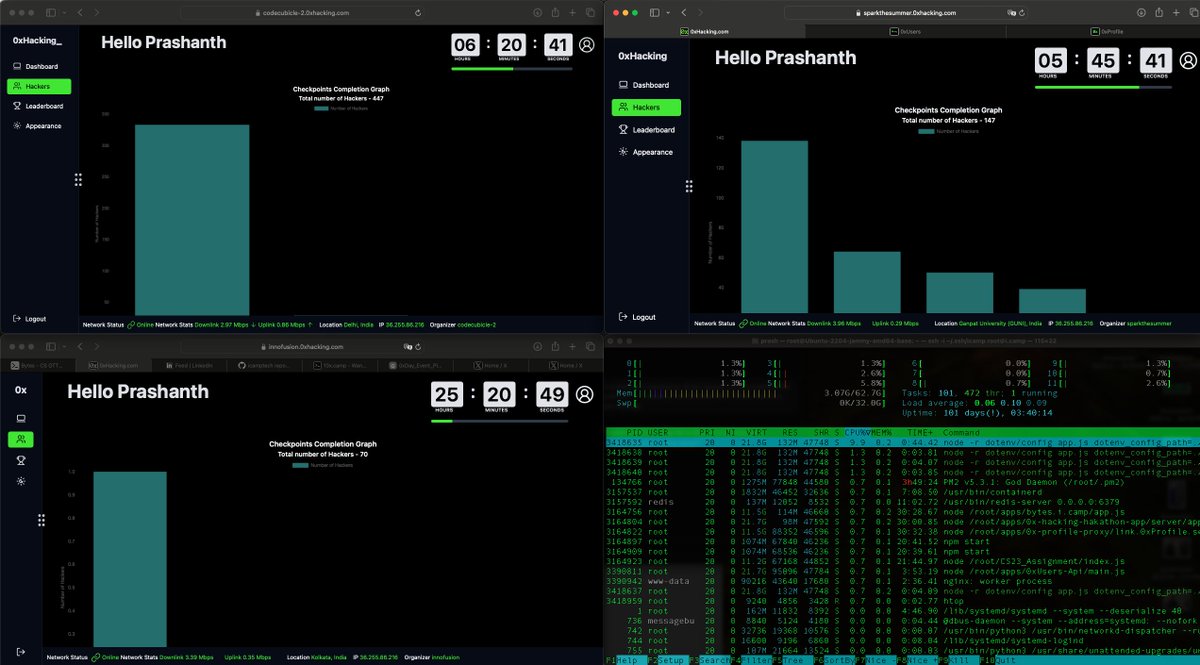Click share icon in codecubicle-2 Safari window
Viewport: 1200px width, 665px height.
554,12
